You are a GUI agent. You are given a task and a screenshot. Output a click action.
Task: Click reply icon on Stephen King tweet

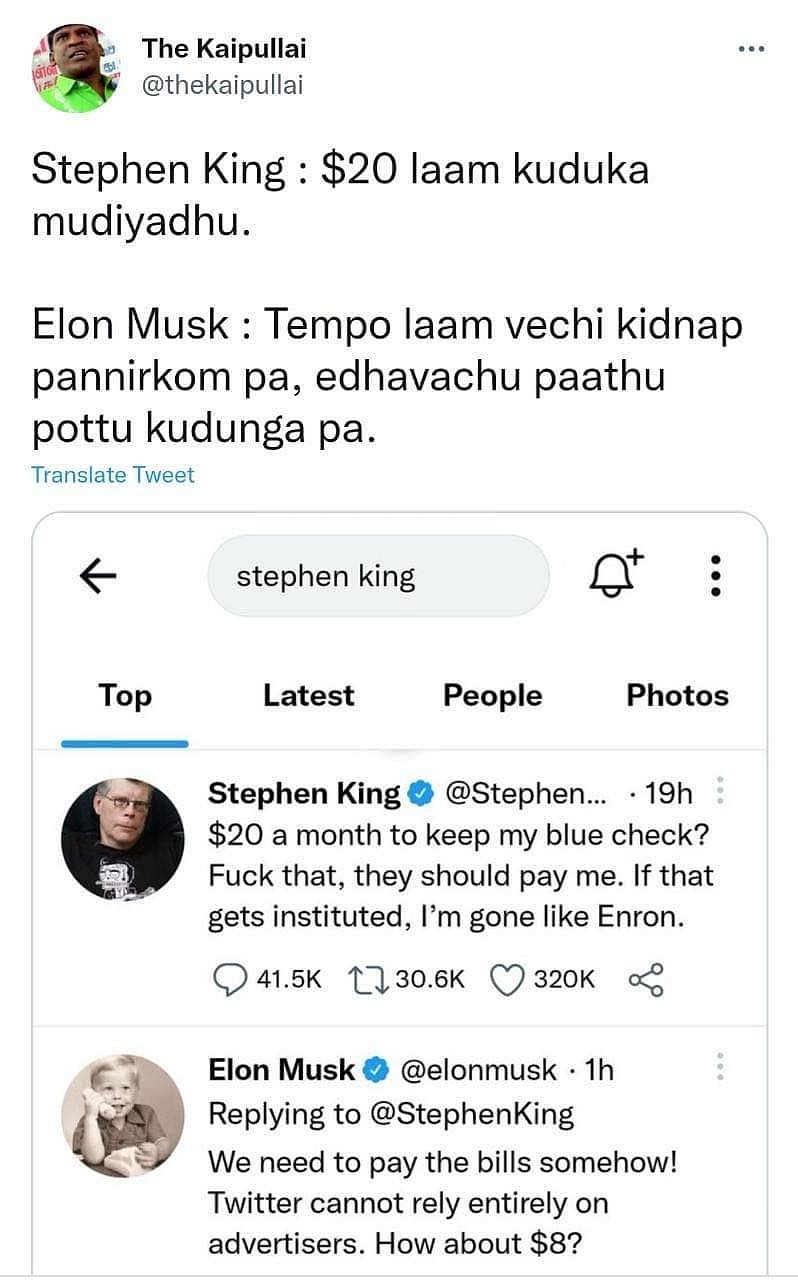[232, 979]
